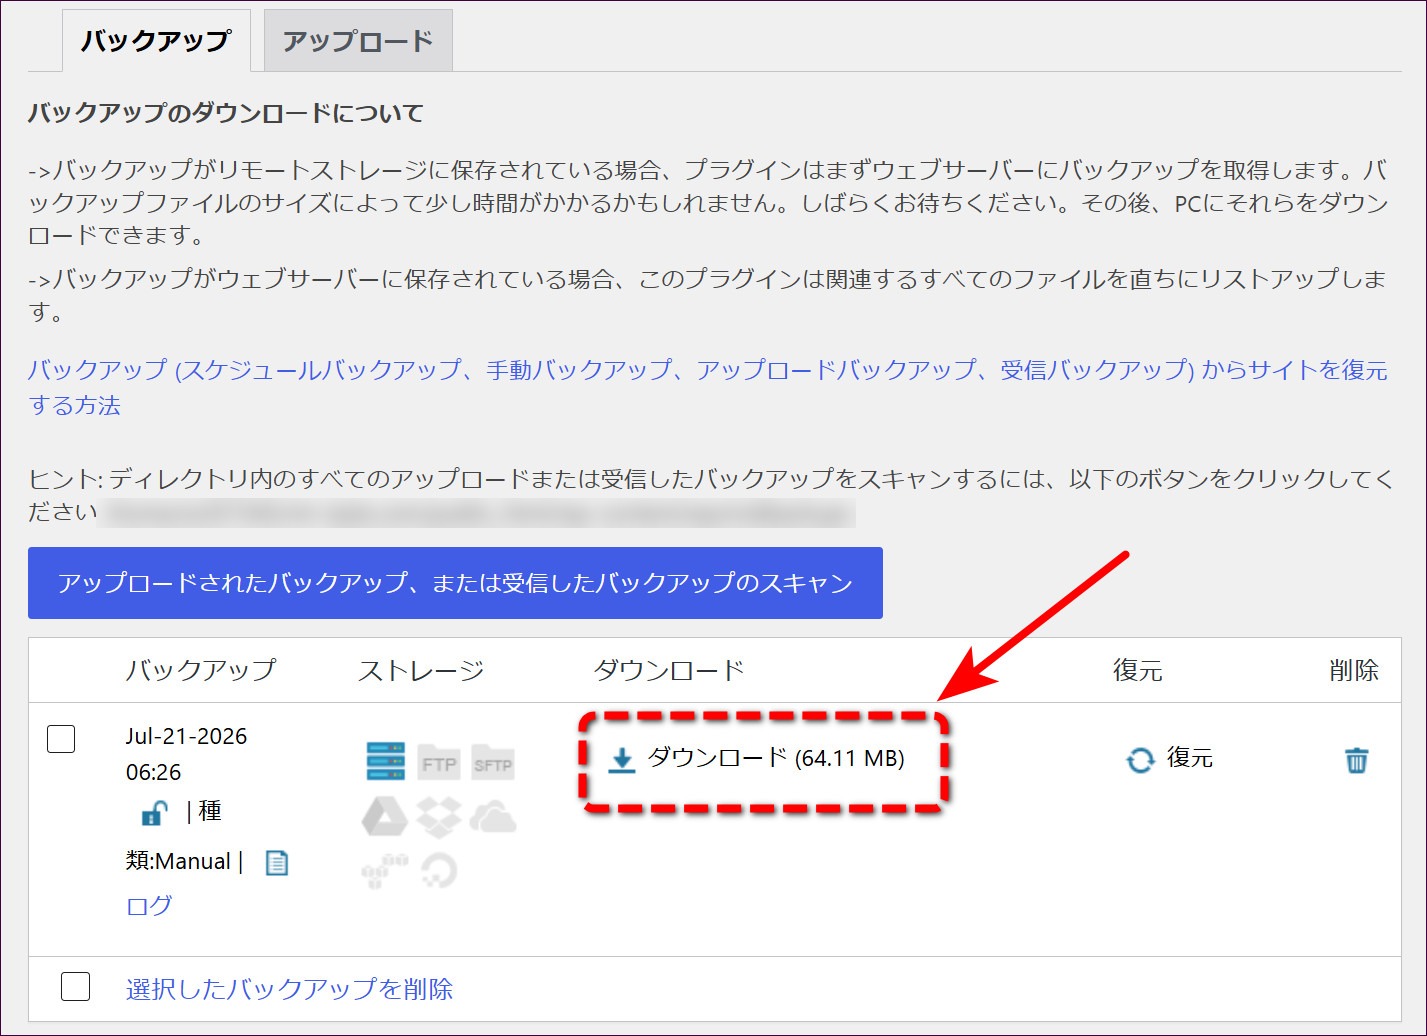Screen dimensions: 1427x1036
Task: Click ダウンロード (64.11 MB) link
Action: tap(776, 758)
